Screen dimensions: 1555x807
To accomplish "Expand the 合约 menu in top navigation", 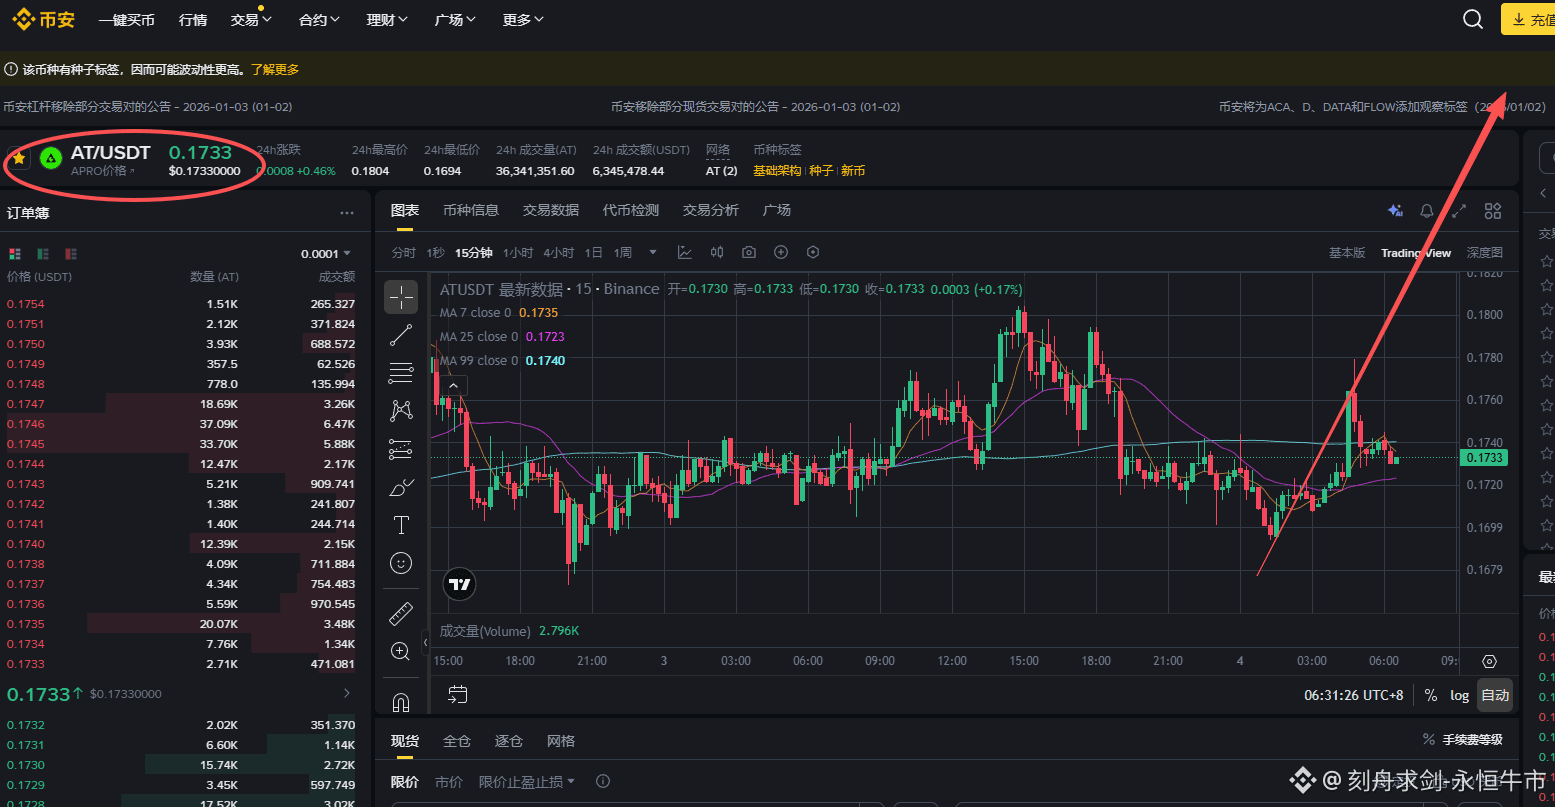I will [319, 20].
